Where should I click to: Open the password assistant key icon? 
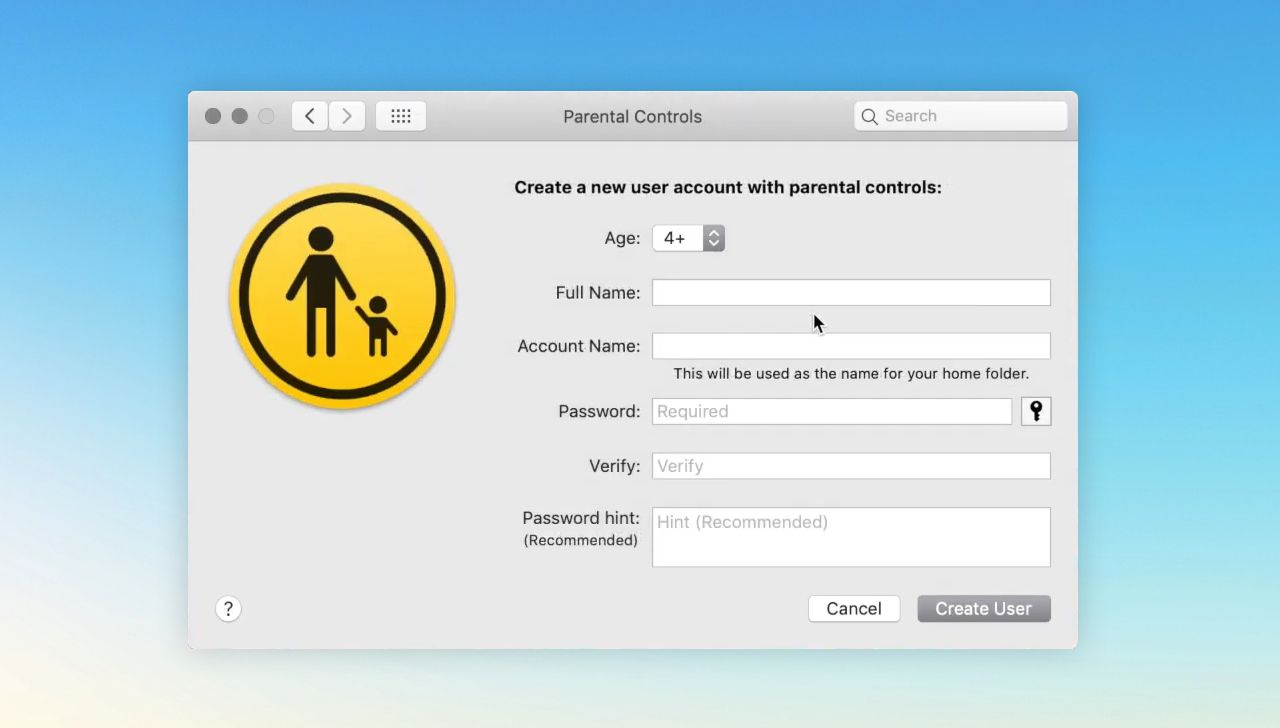coord(1036,411)
